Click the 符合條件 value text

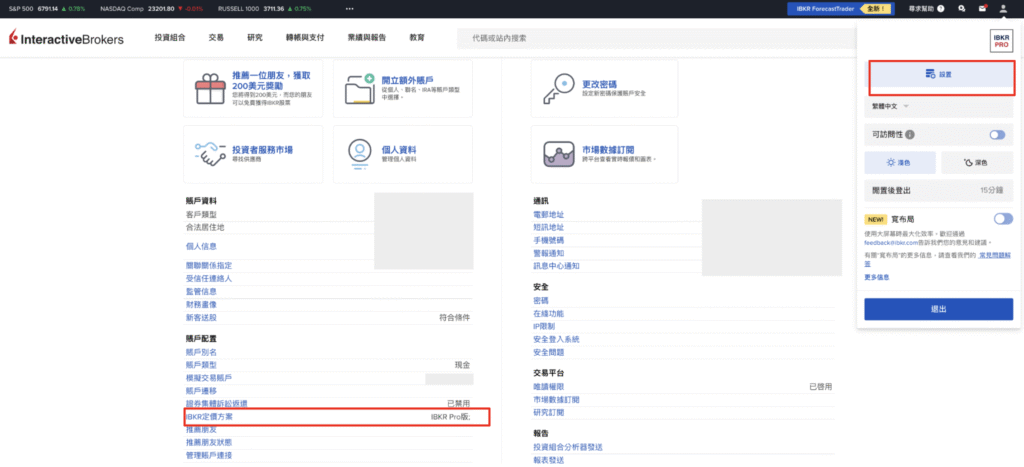coord(455,317)
